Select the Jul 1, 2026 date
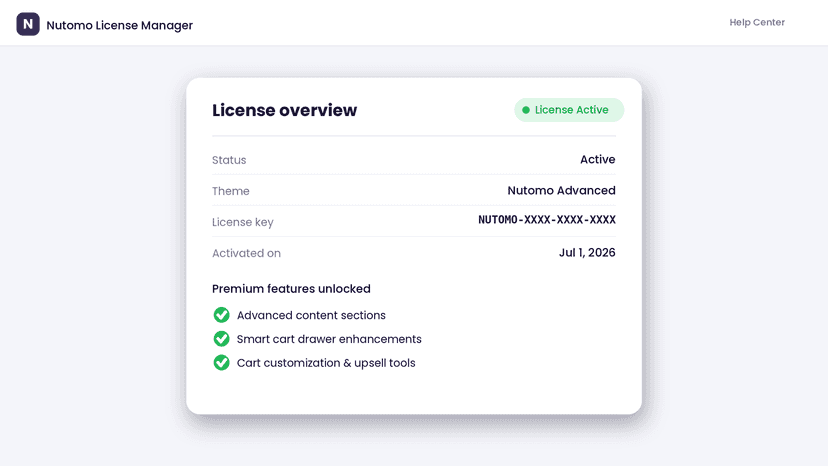The image size is (828, 466). click(587, 253)
